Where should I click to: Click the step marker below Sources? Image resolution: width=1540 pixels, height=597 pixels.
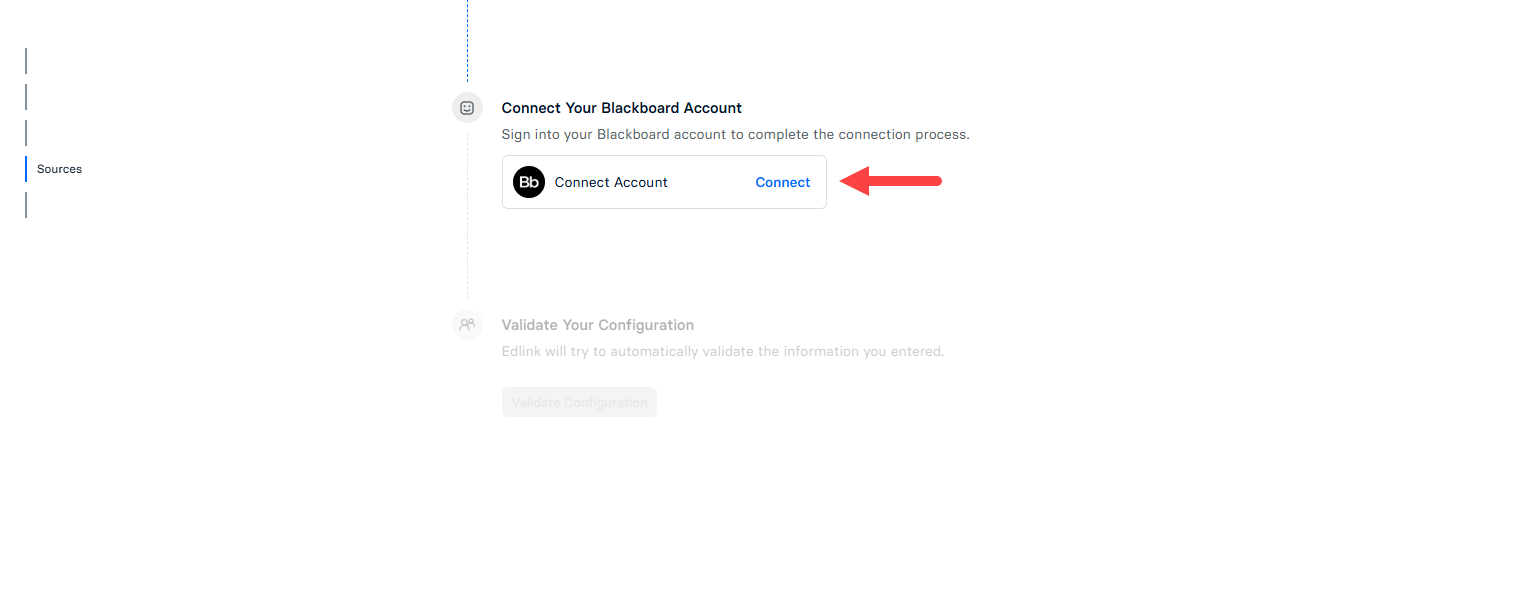pos(26,204)
